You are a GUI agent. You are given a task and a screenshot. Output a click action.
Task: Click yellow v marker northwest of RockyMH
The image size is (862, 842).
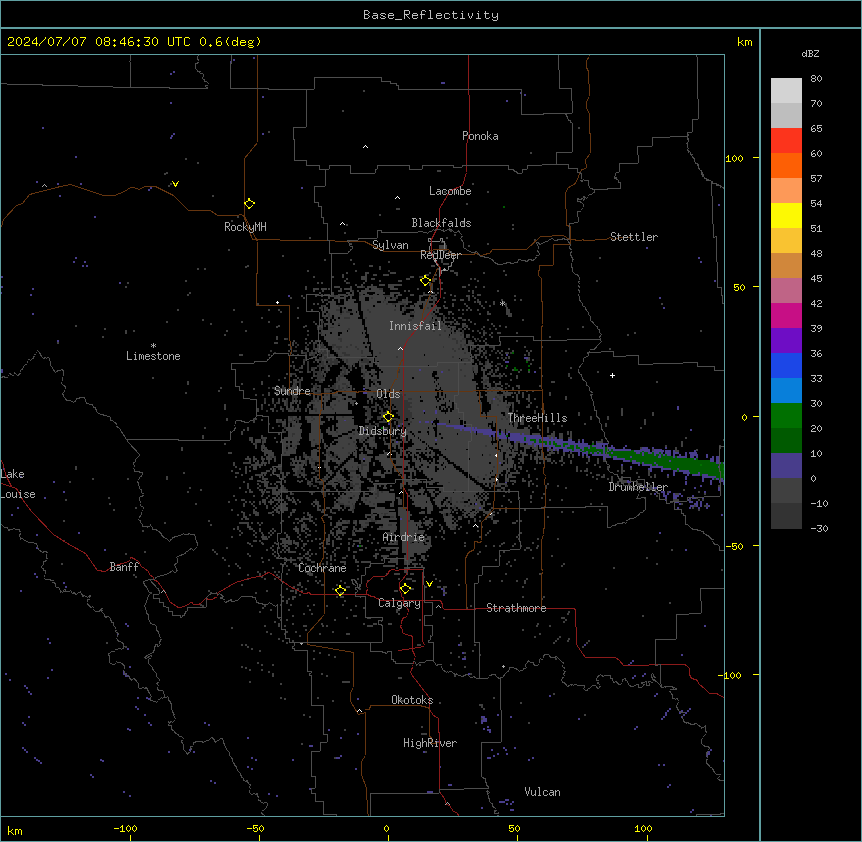[175, 184]
